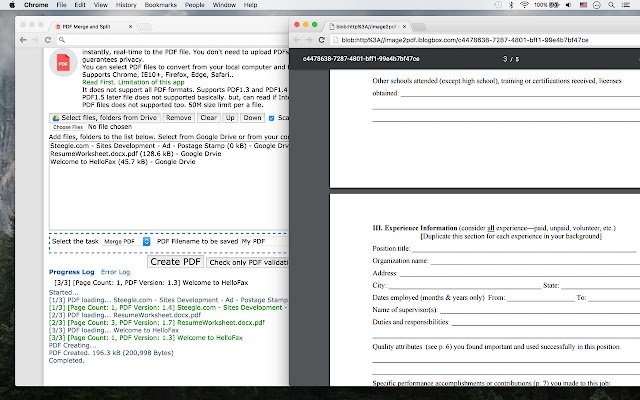The image size is (640, 400).
Task: Open the Bookmarks menu
Action: (x=160, y=5)
